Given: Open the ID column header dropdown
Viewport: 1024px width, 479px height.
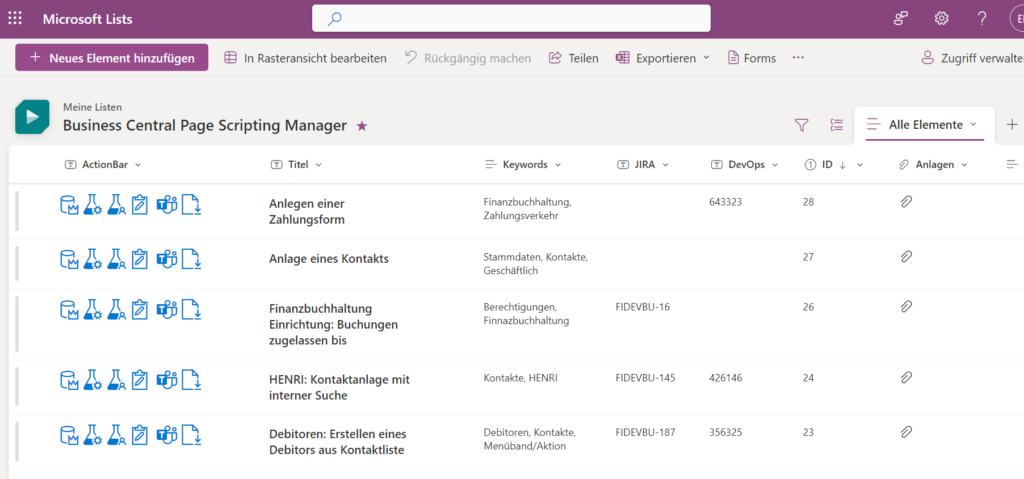Looking at the screenshot, I should click(834, 165).
